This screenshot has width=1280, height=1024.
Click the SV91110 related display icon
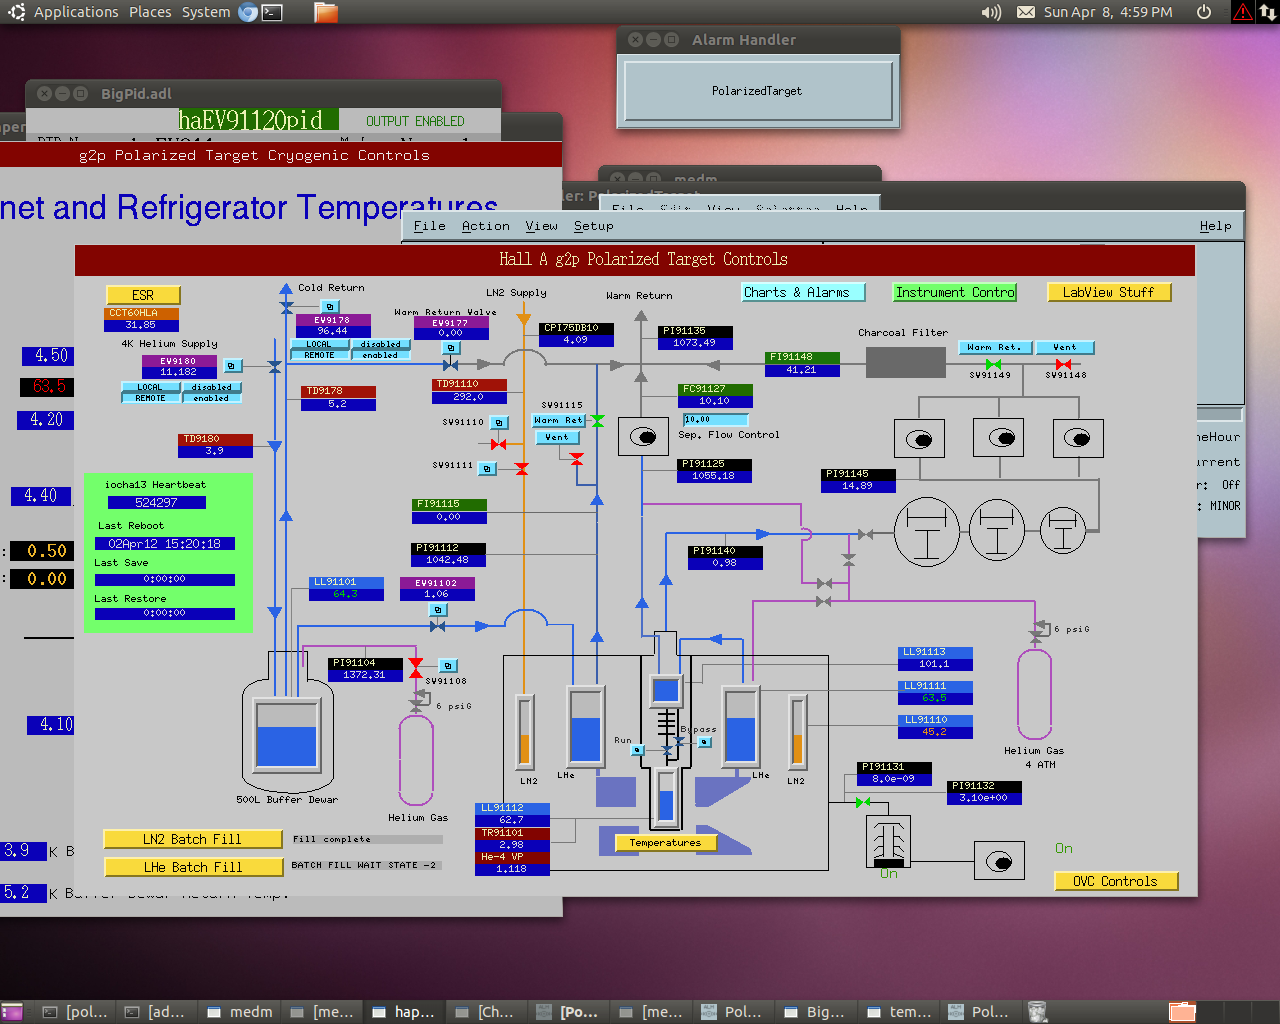(x=500, y=422)
